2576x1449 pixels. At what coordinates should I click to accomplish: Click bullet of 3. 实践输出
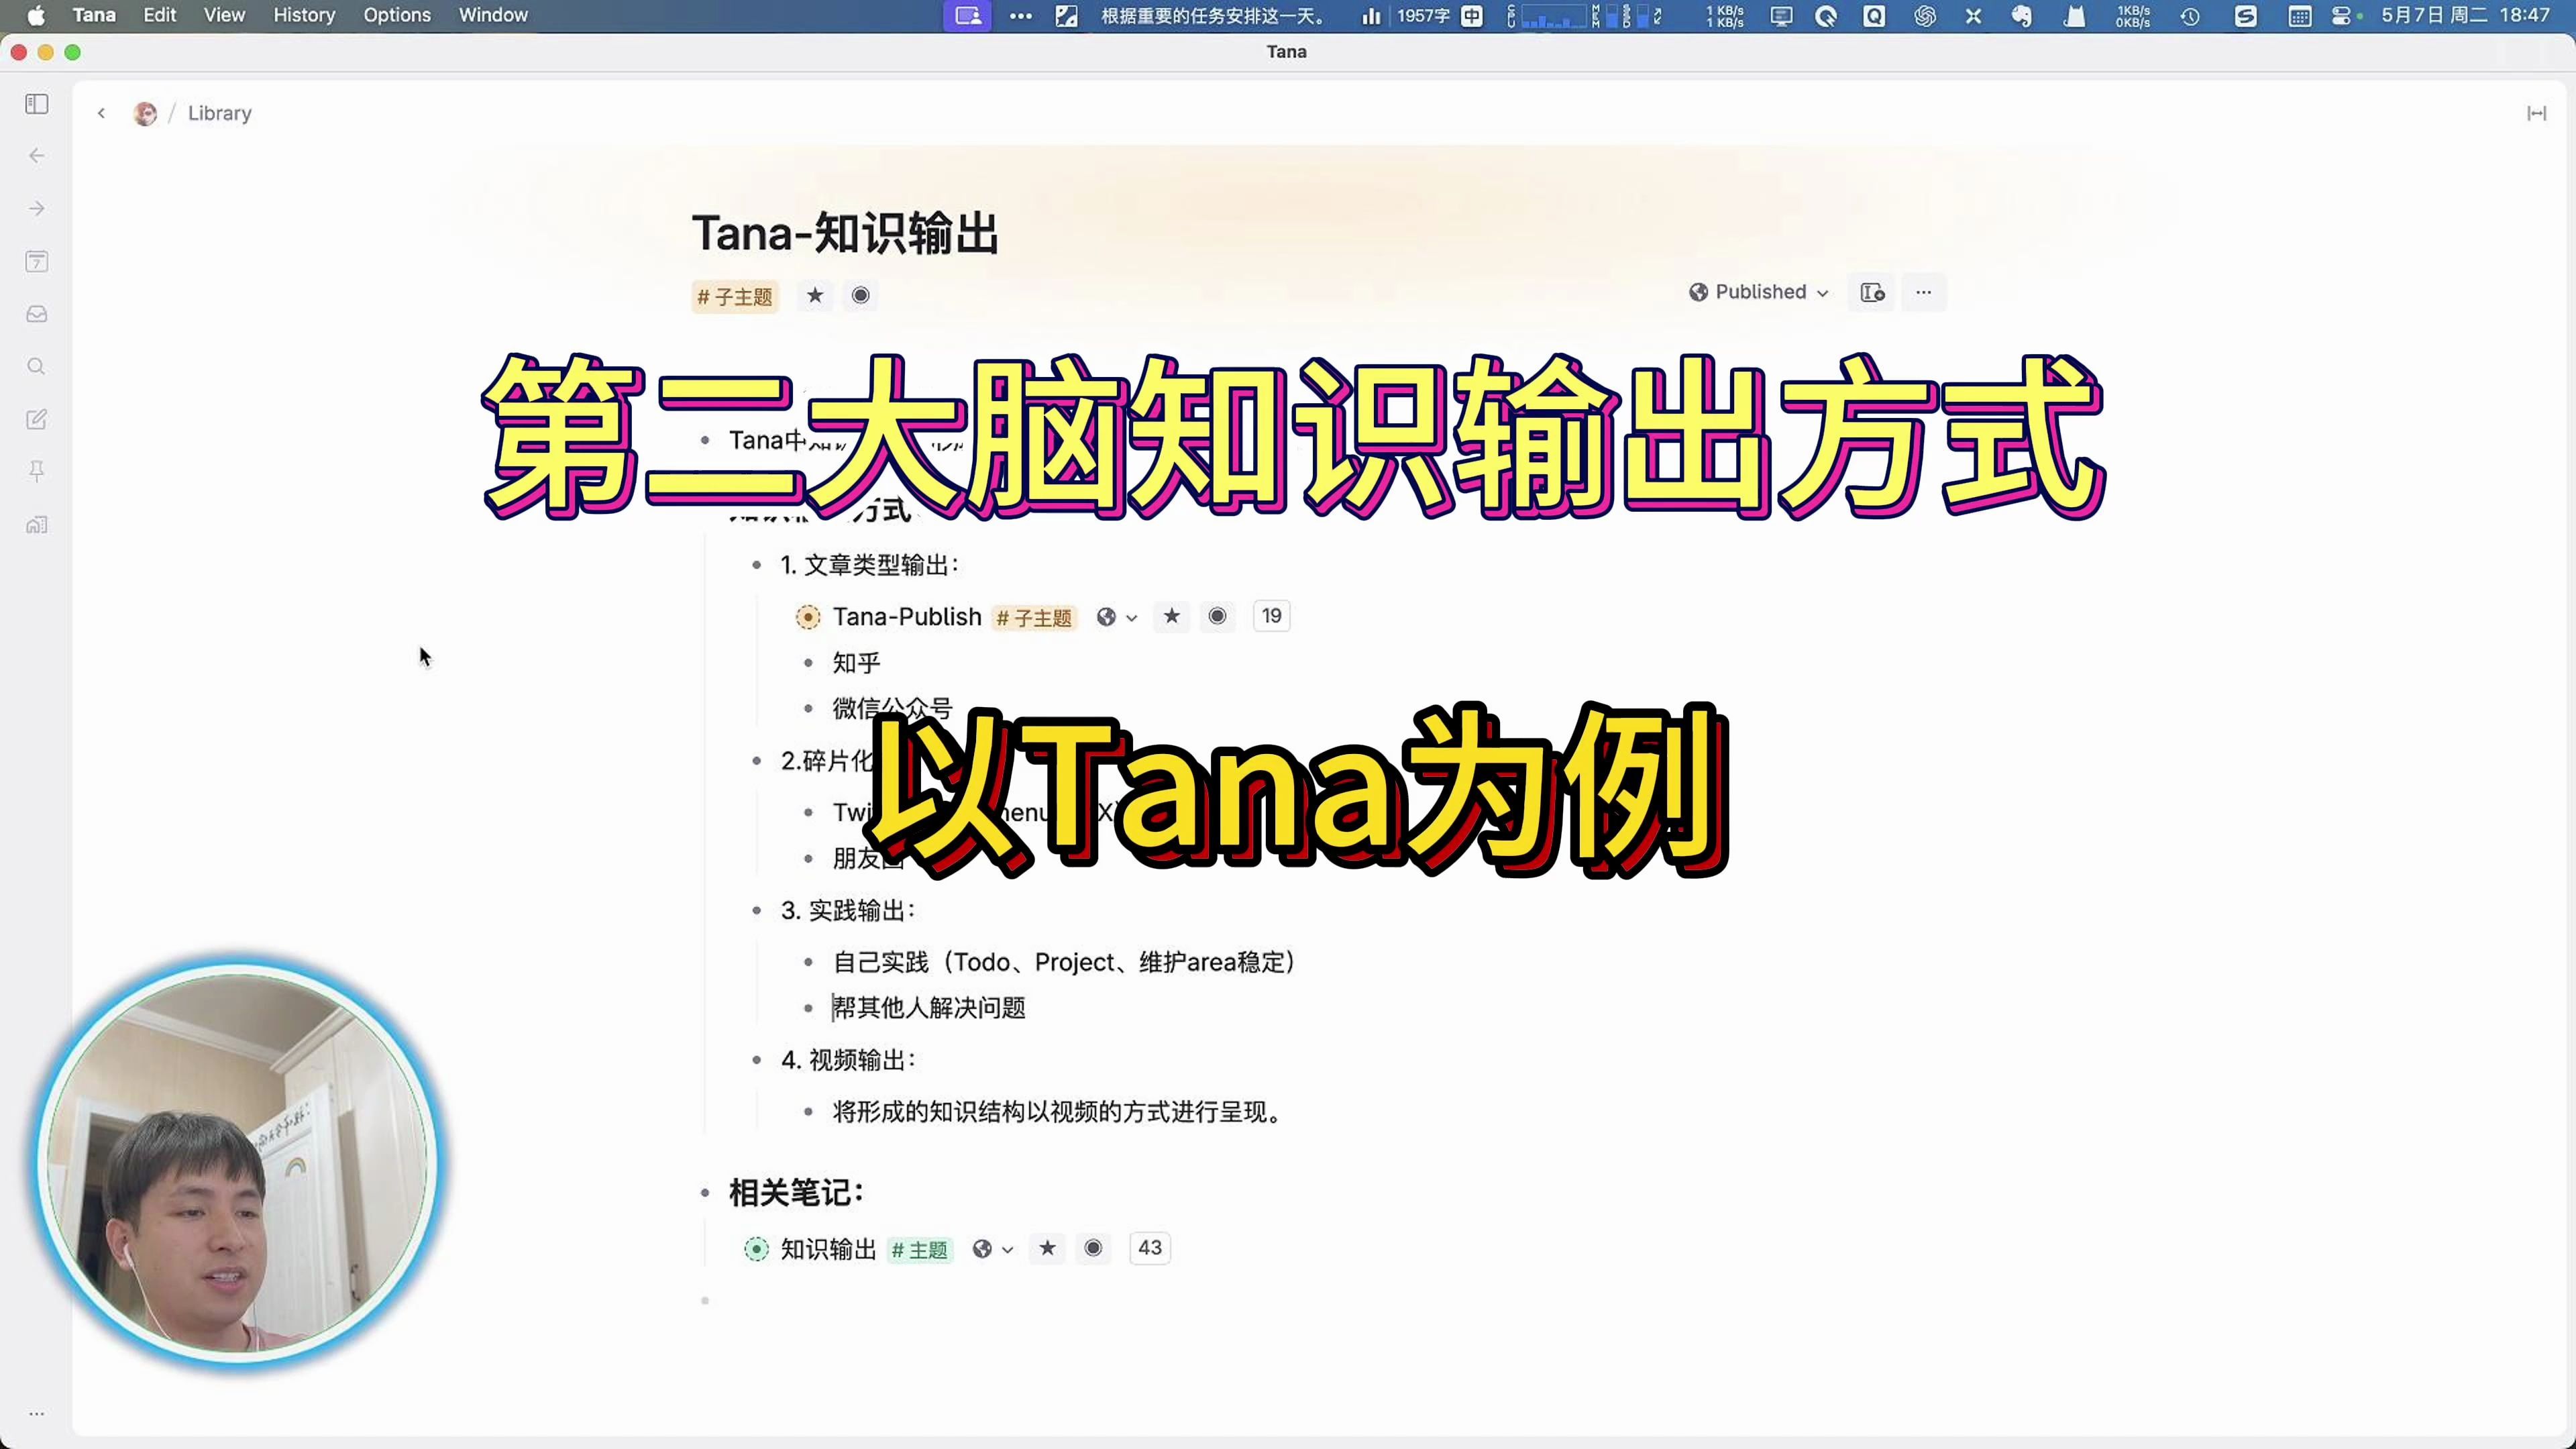(757, 911)
